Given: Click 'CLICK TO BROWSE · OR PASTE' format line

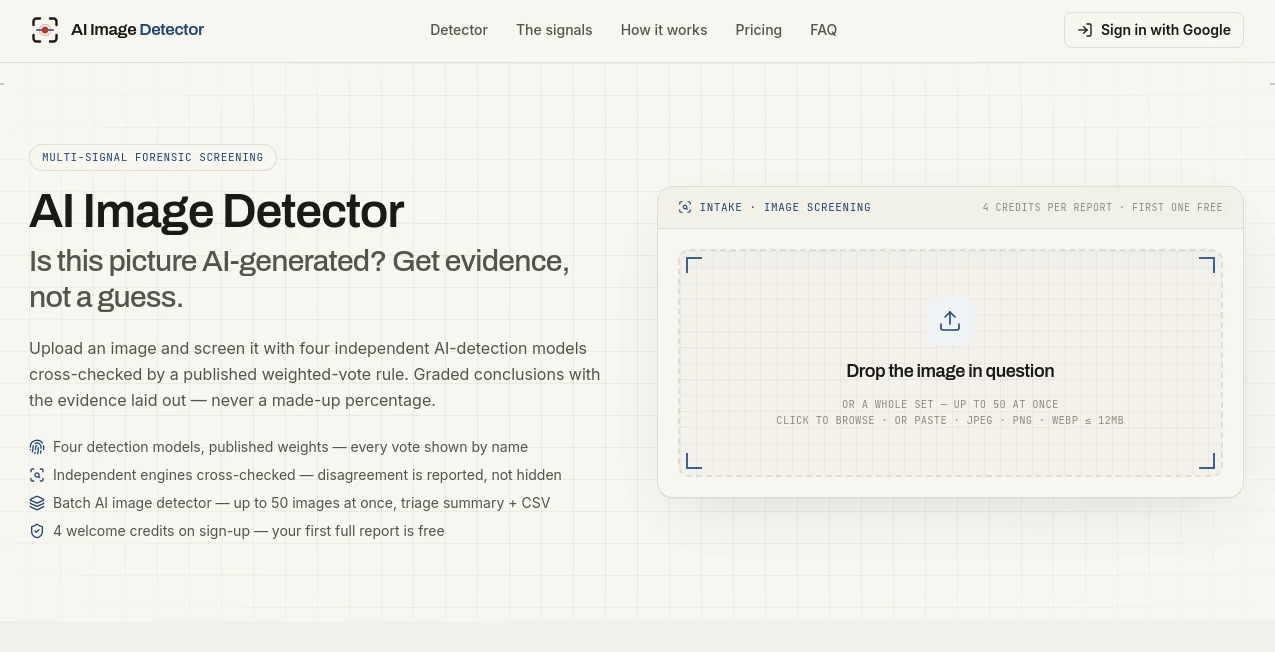Looking at the screenshot, I should tap(950, 420).
